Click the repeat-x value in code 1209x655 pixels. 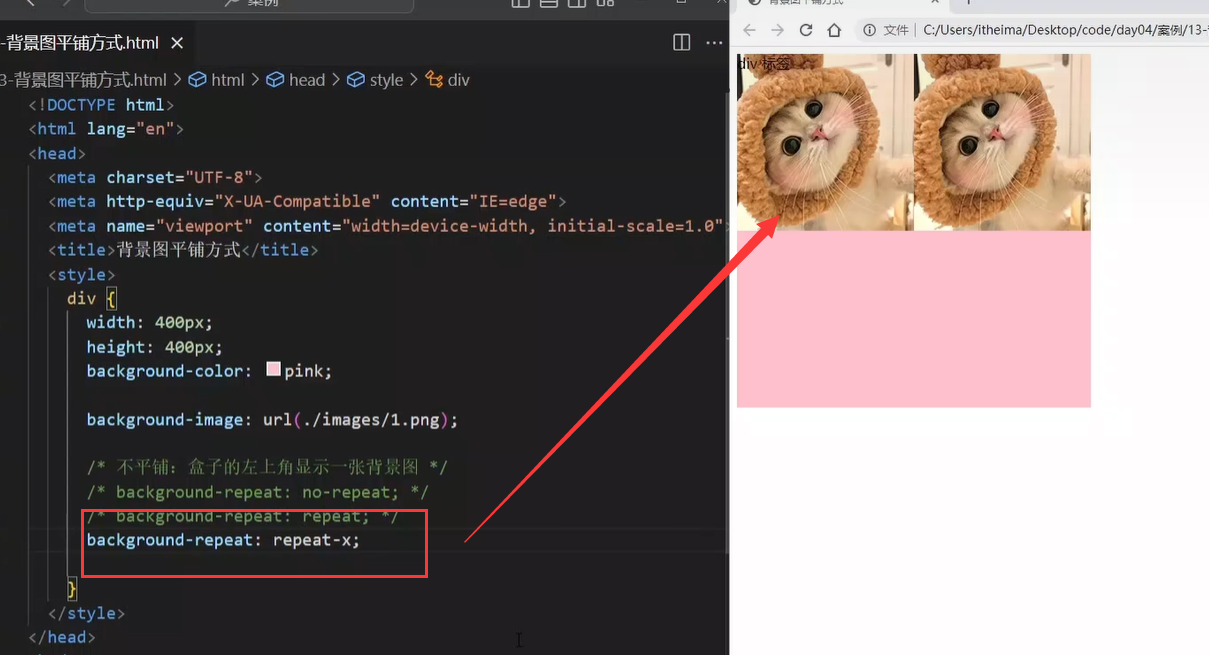point(315,540)
